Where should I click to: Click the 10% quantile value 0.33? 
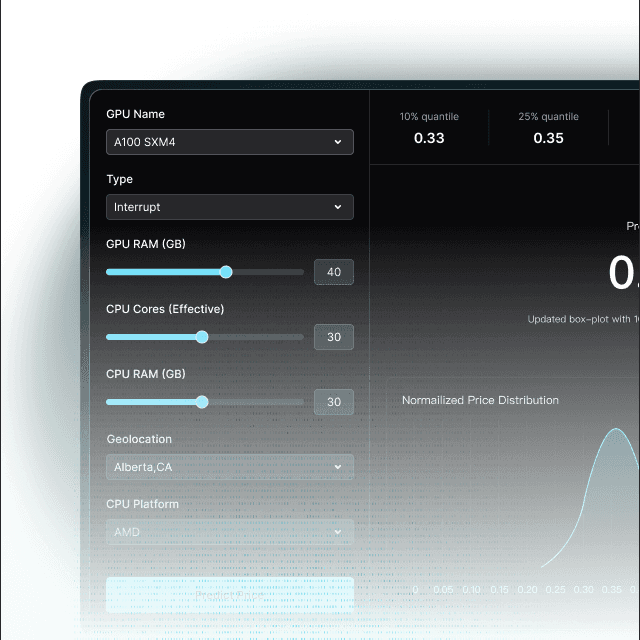pos(429,138)
